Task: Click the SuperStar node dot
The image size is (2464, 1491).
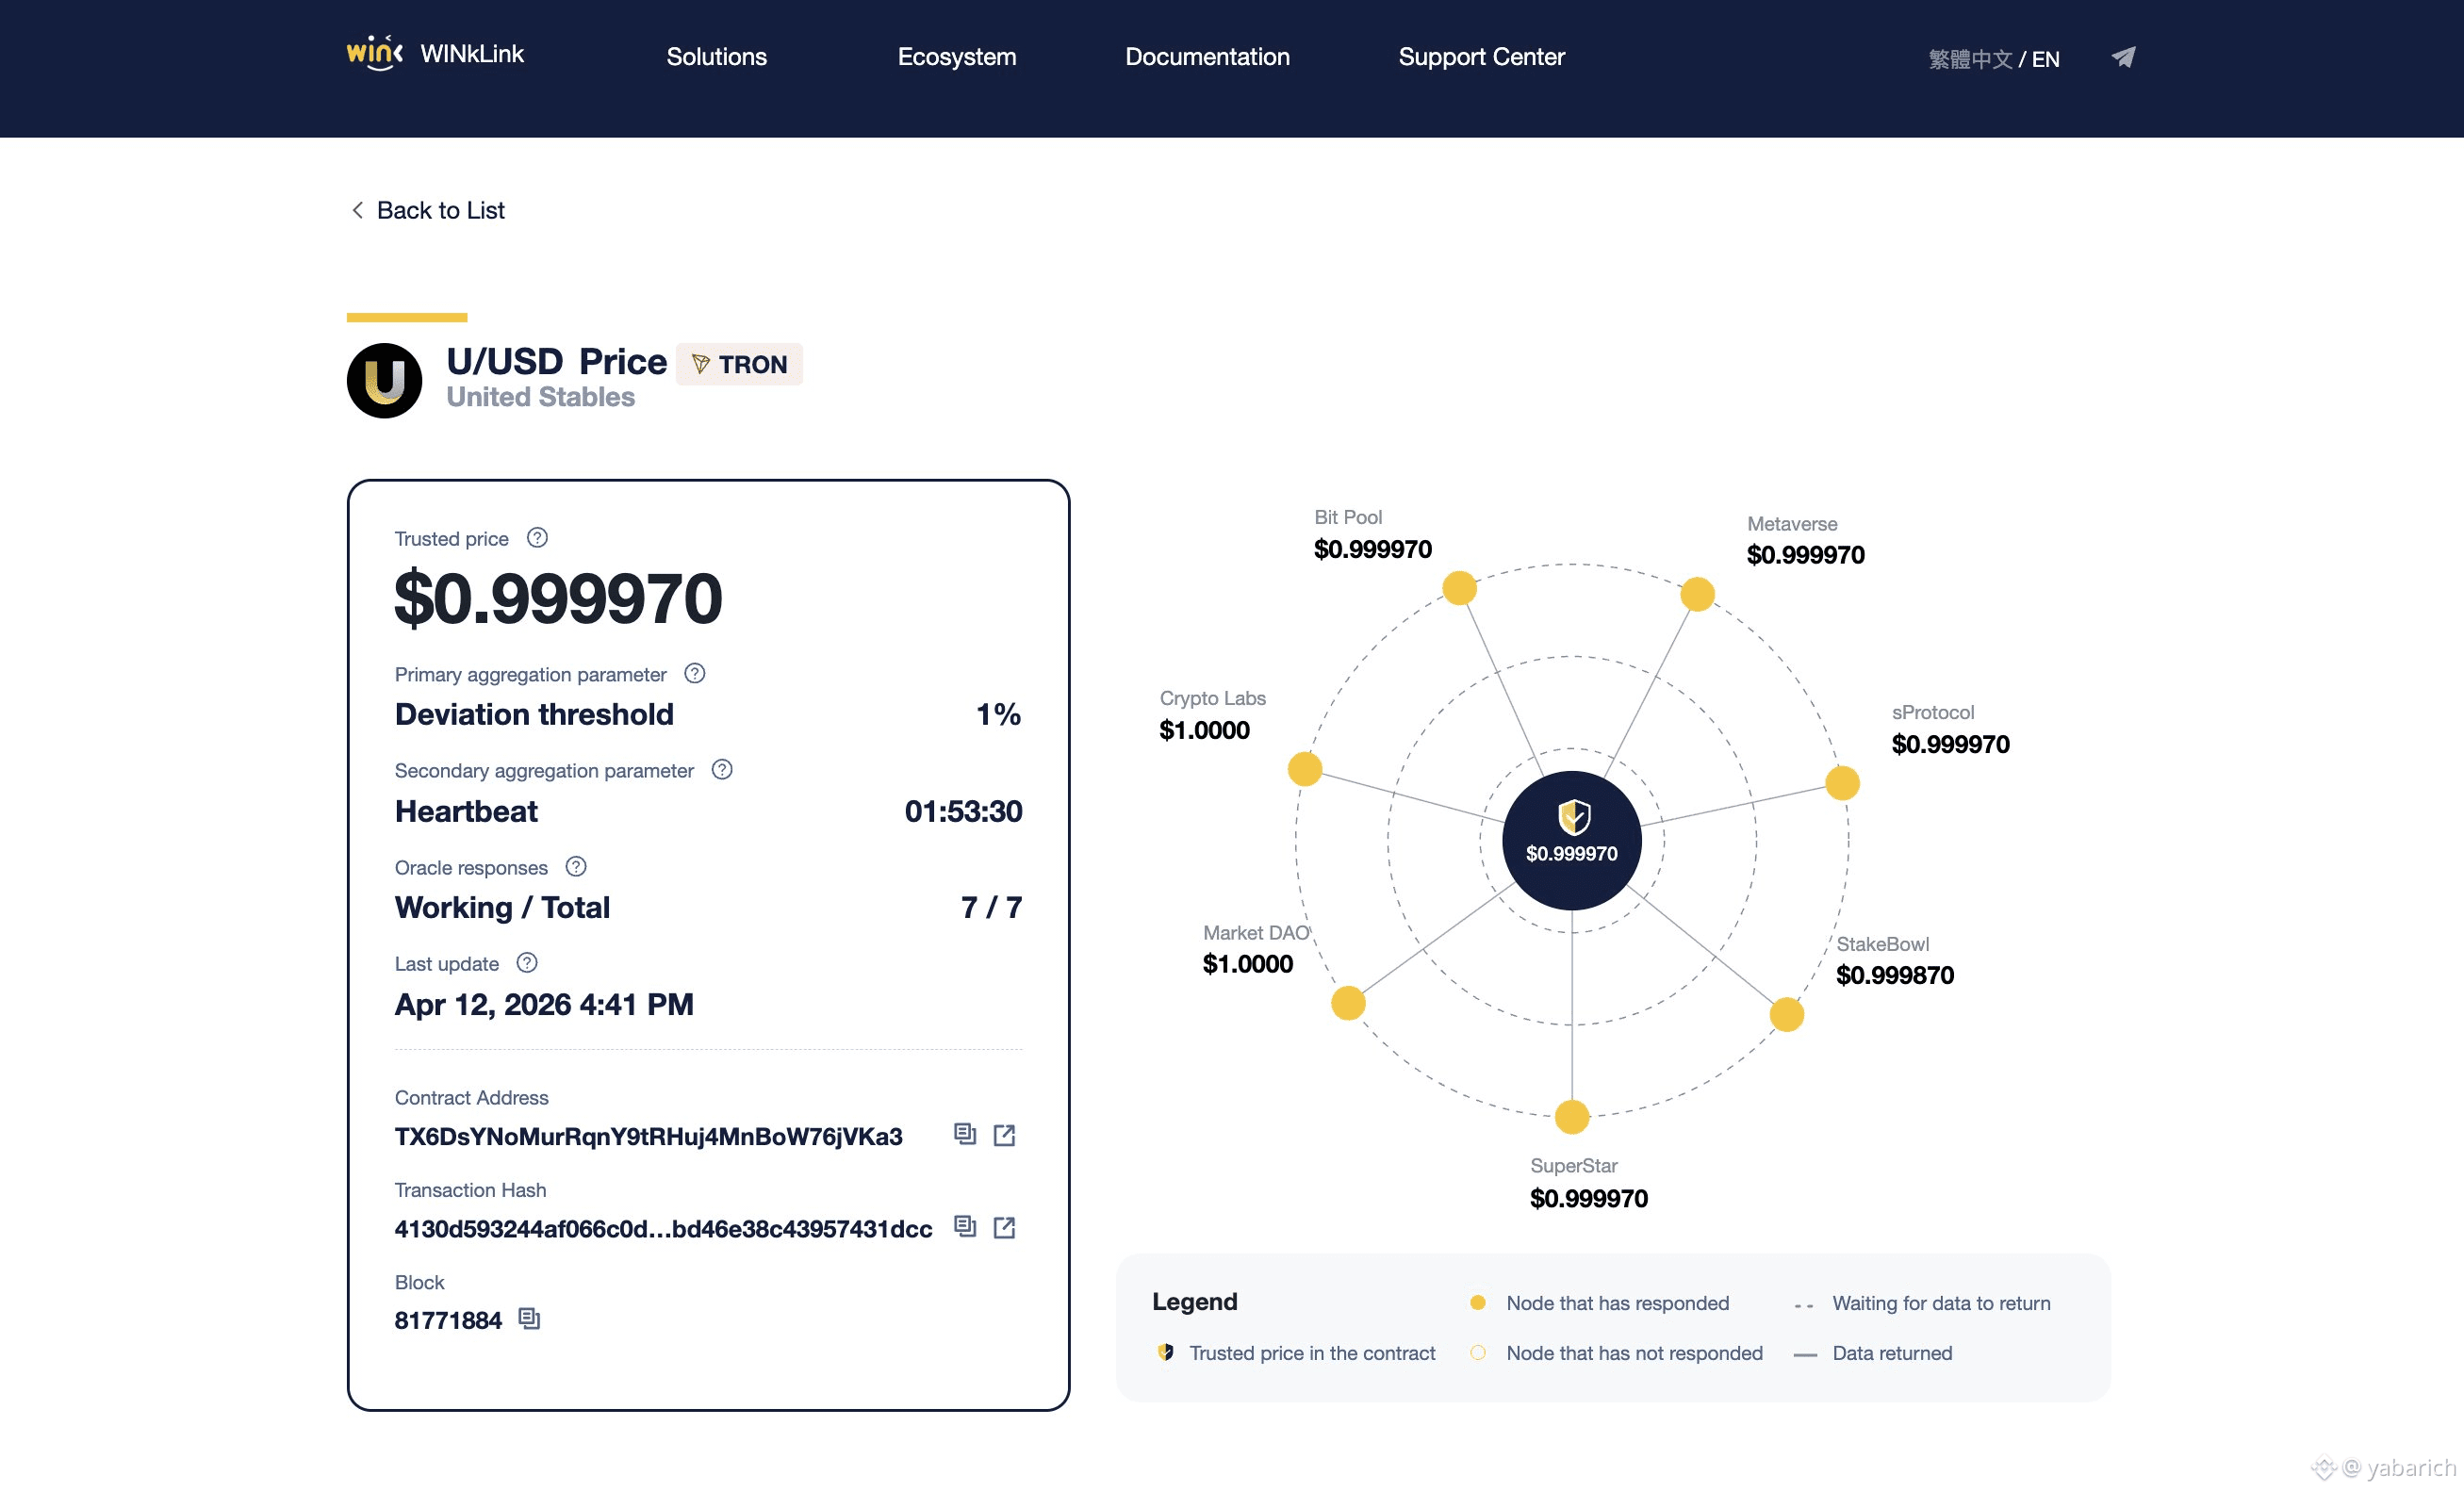Action: [x=1572, y=1117]
